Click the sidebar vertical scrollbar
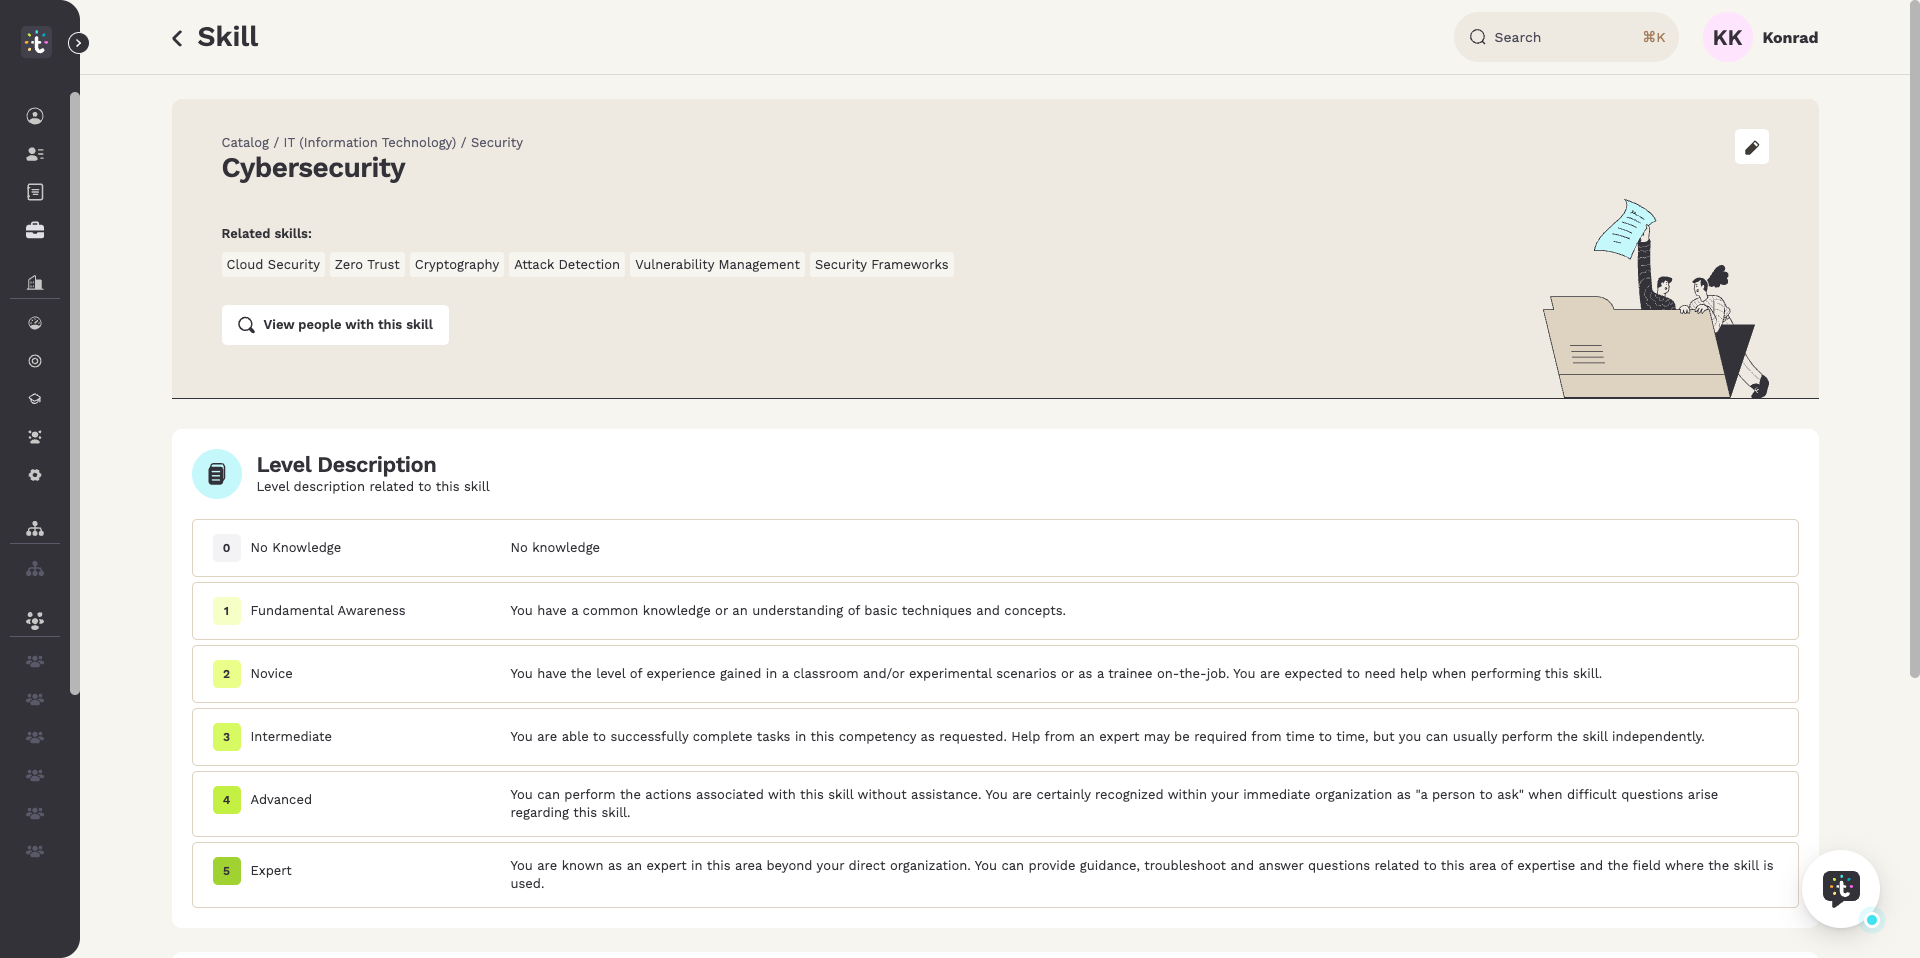 (x=74, y=393)
